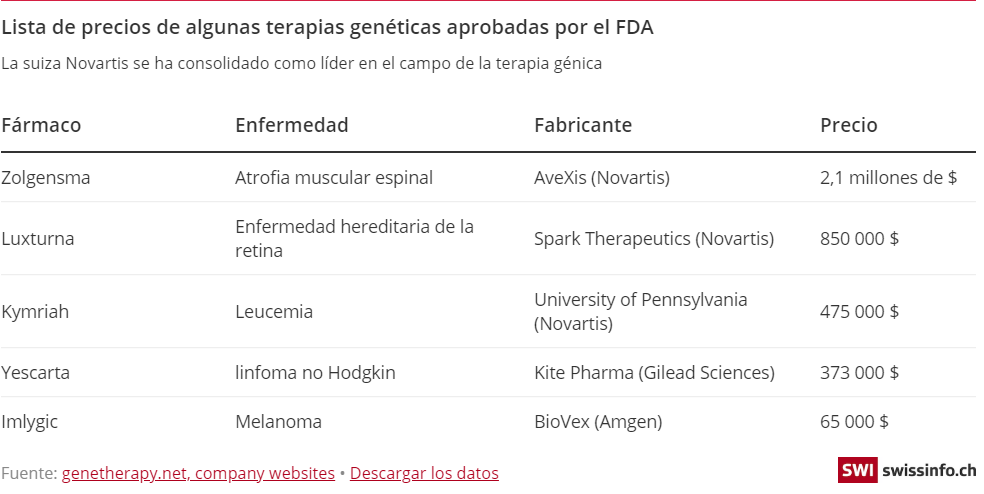984x494 pixels.
Task: Click the 850 000 $ price cell
Action: 859,239
